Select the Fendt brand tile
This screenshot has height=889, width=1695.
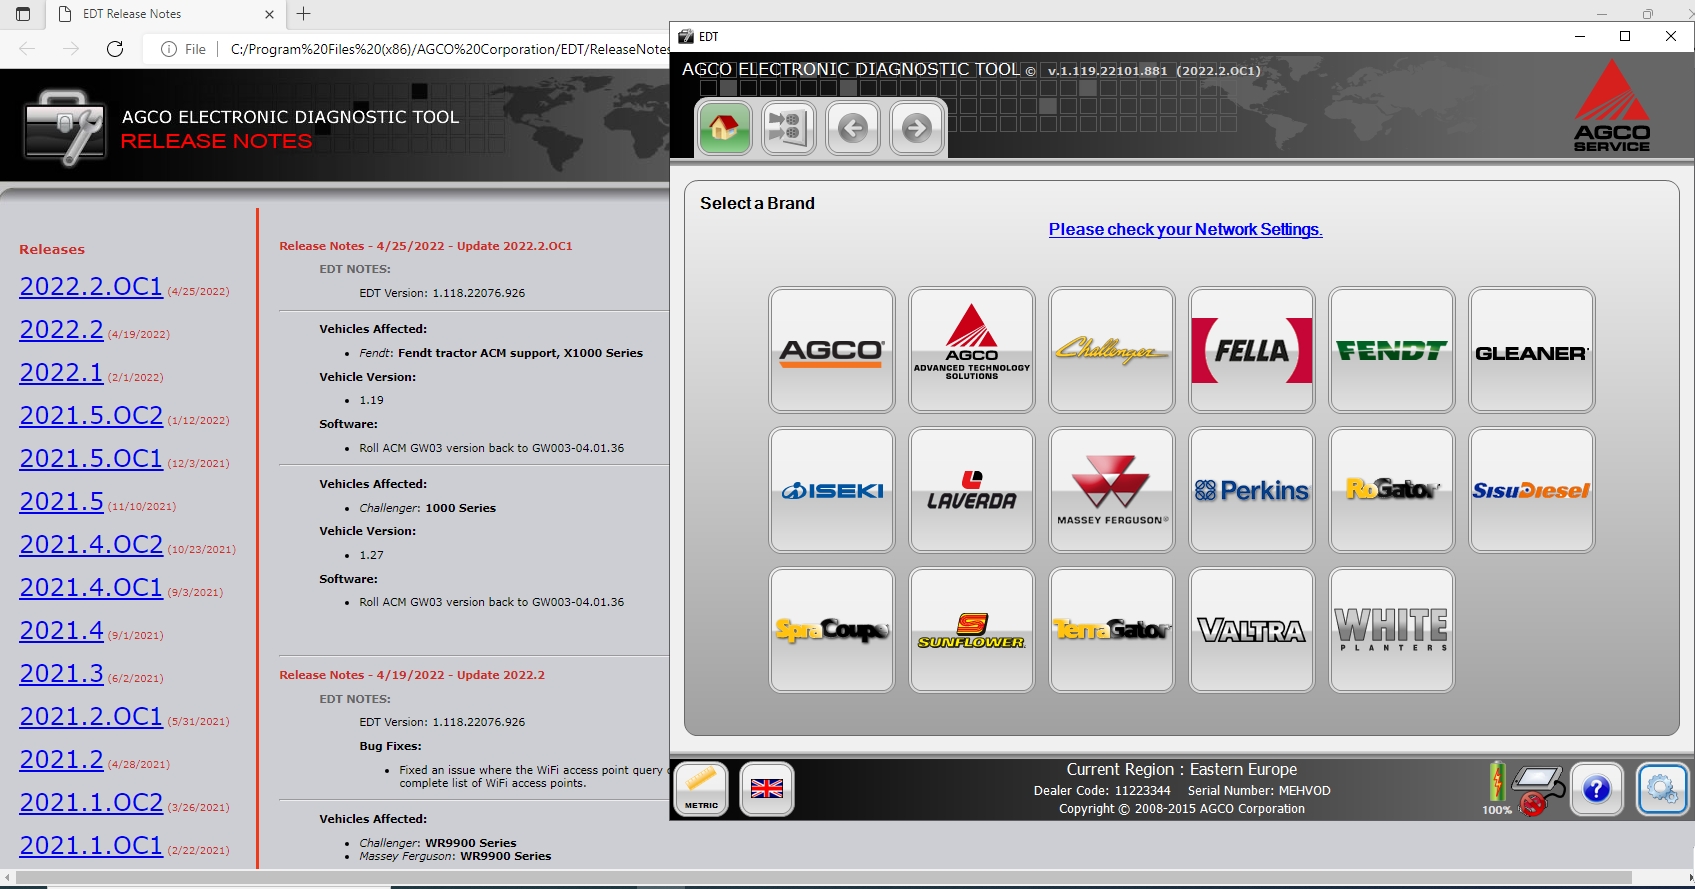click(1392, 350)
